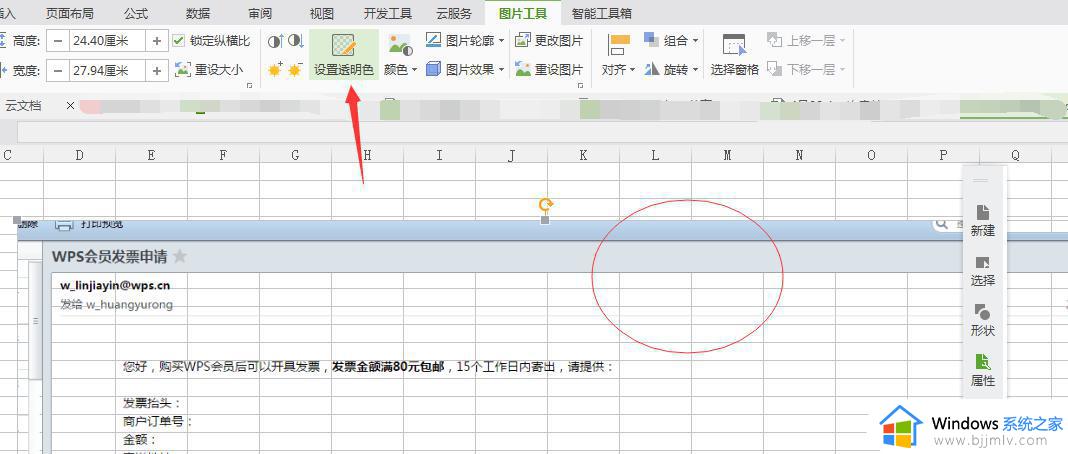The image size is (1068, 454).
Task: Select the 图片工具 tab
Action: (522, 13)
